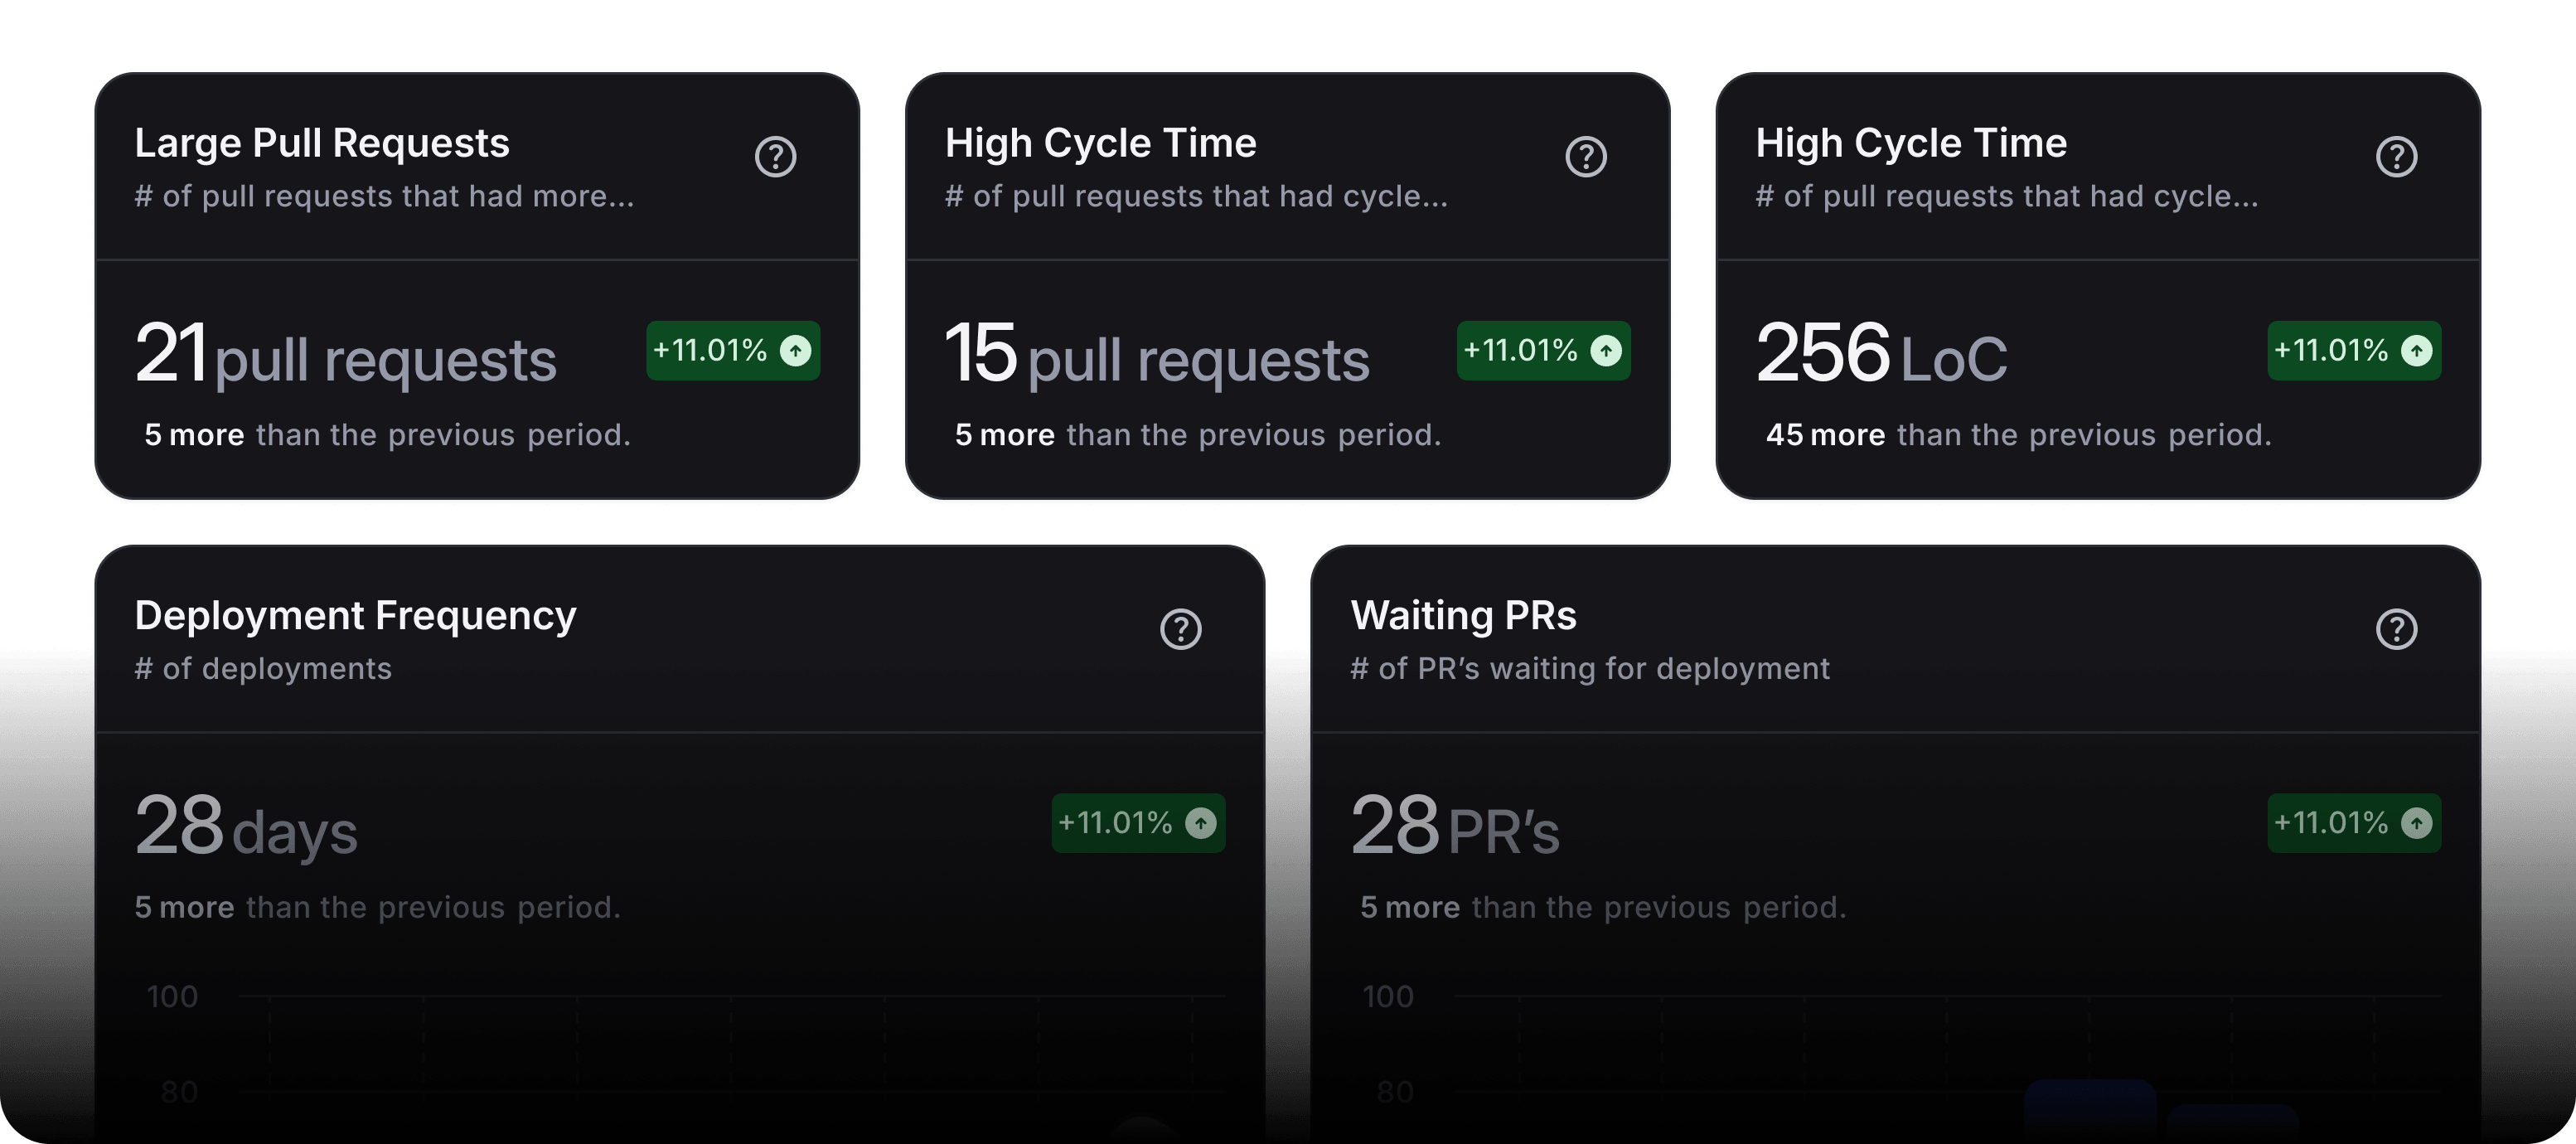
Task: Click question mark icon on the 256 LoC card
Action: pos(2396,157)
